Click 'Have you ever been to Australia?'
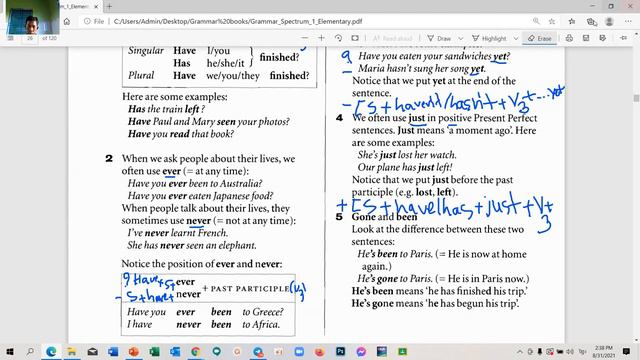Viewport: 640px width, 360px height. (x=195, y=183)
